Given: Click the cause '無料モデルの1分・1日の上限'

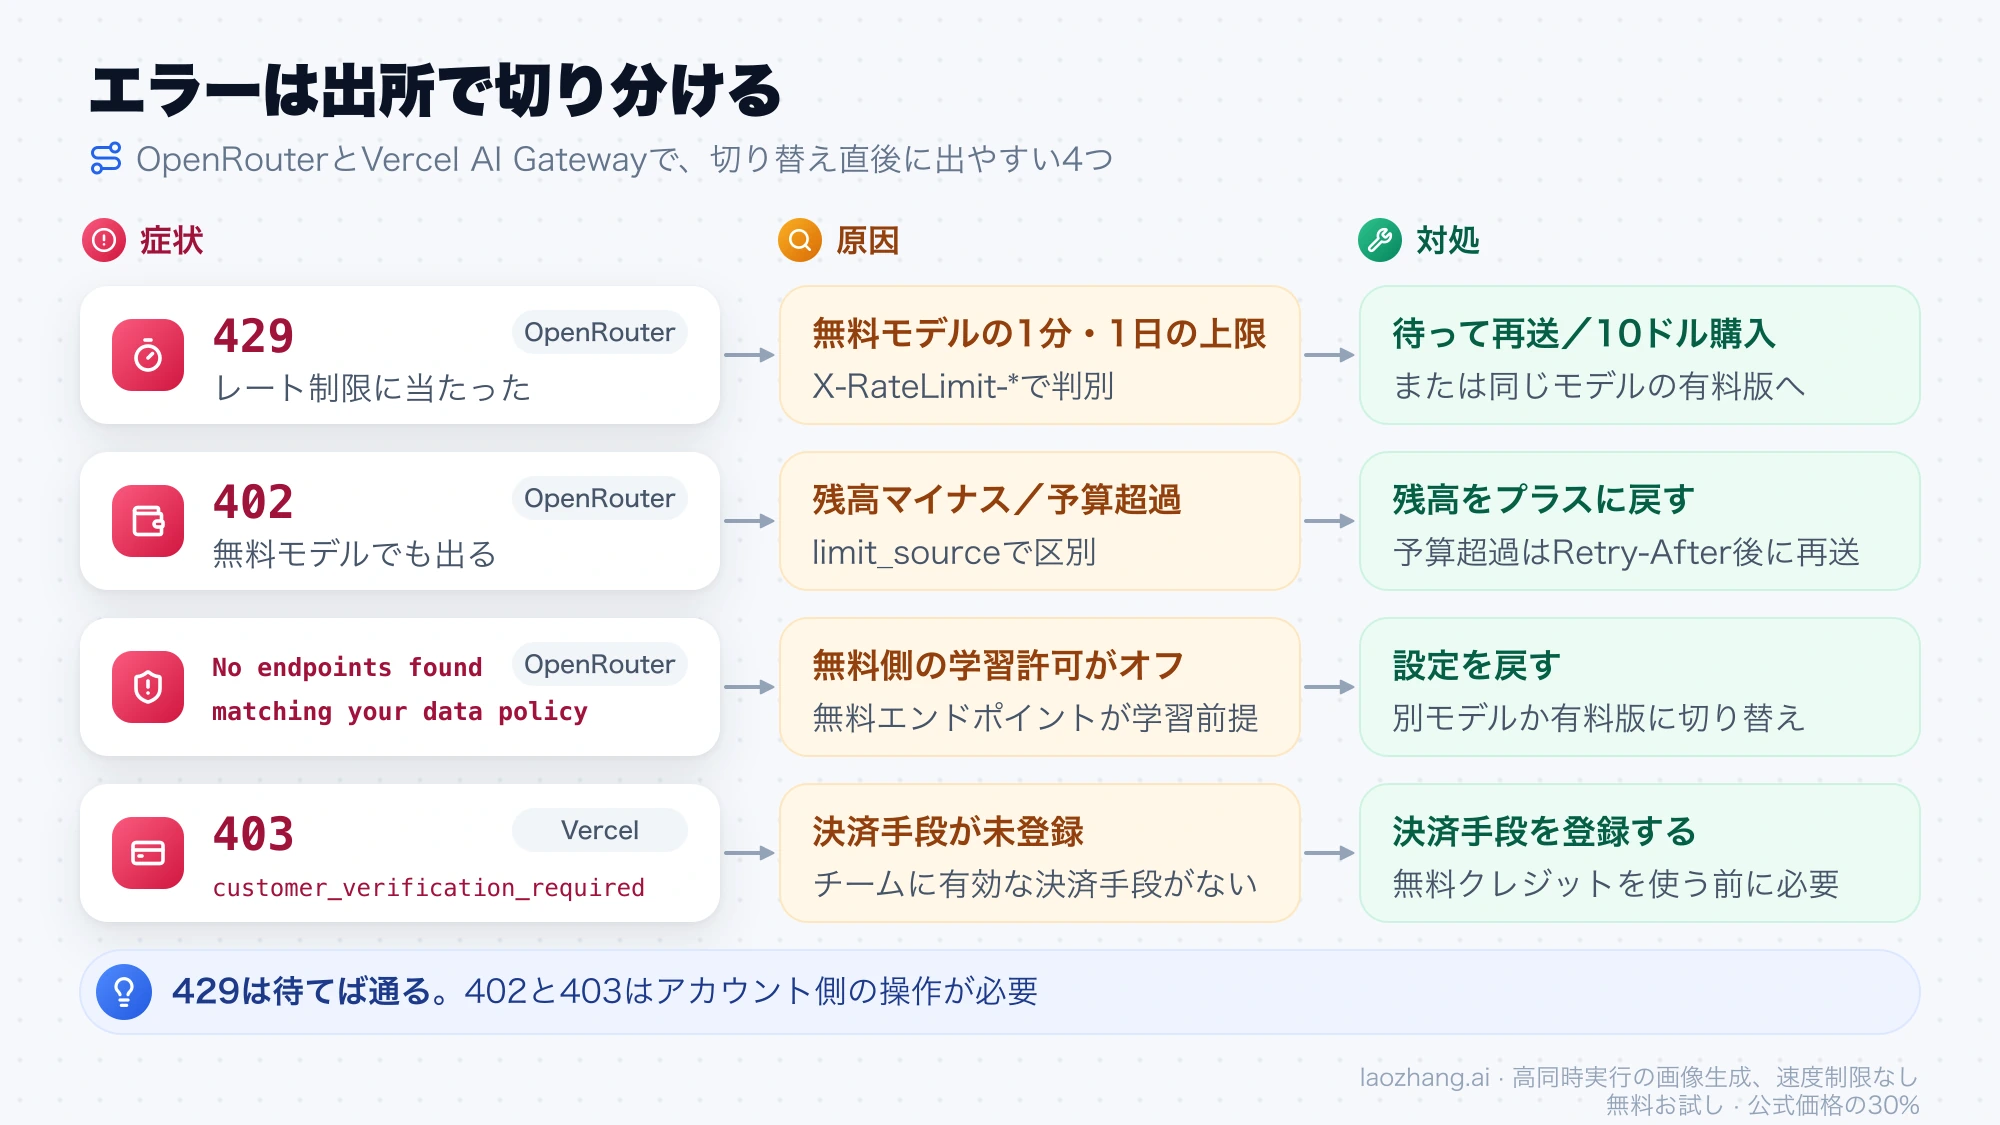Looking at the screenshot, I should (x=1039, y=333).
